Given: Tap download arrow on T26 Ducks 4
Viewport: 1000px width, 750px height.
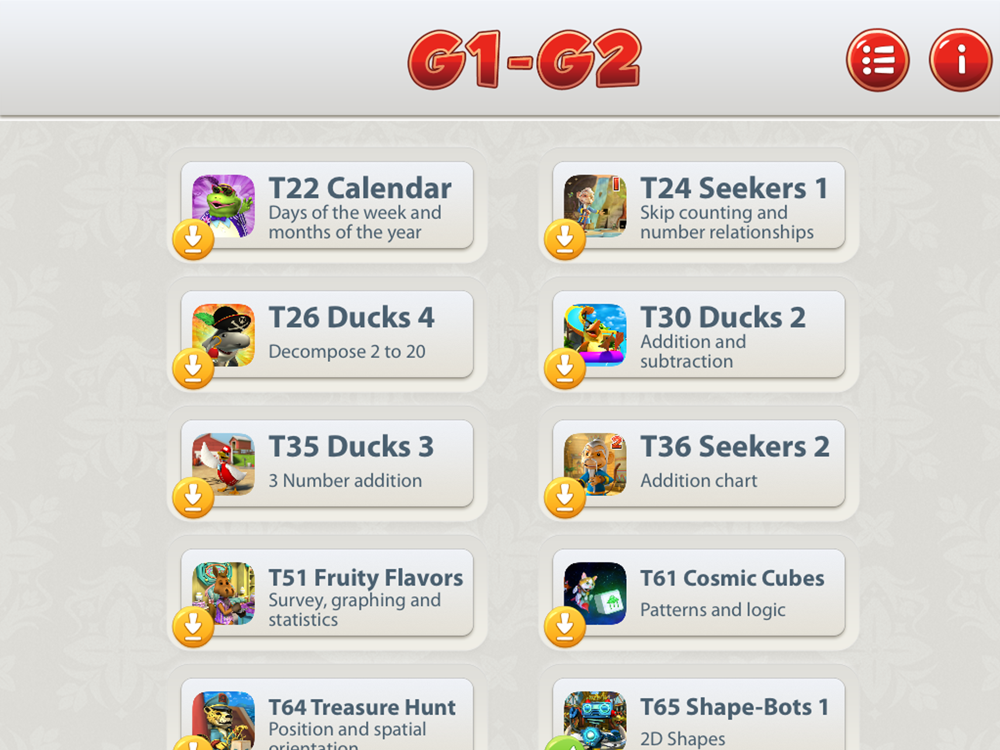Looking at the screenshot, I should click(193, 369).
